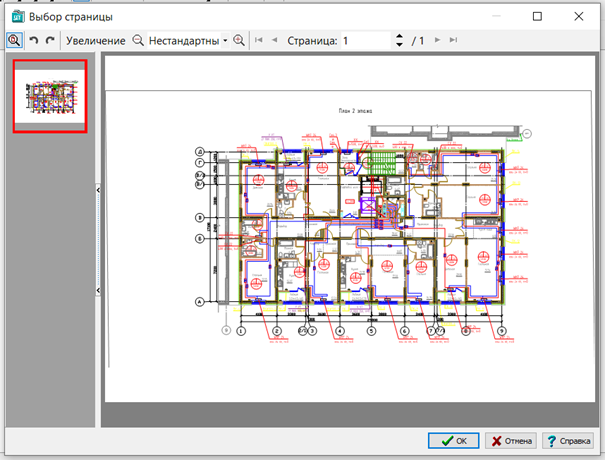Click the Отмена cancel button
This screenshot has width=605, height=460.
[510, 441]
